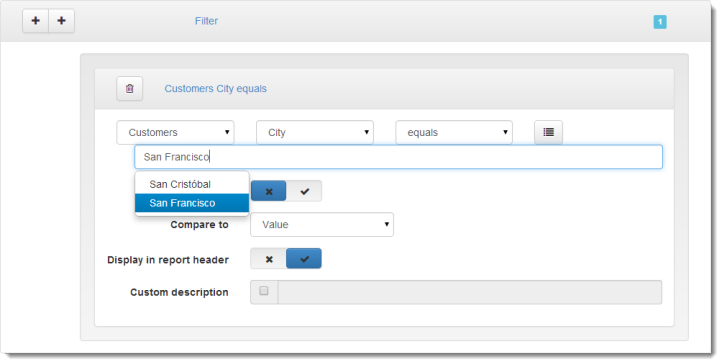The image size is (722, 364).
Task: Tick the Custom description checkbox
Action: pyautogui.click(x=264, y=291)
